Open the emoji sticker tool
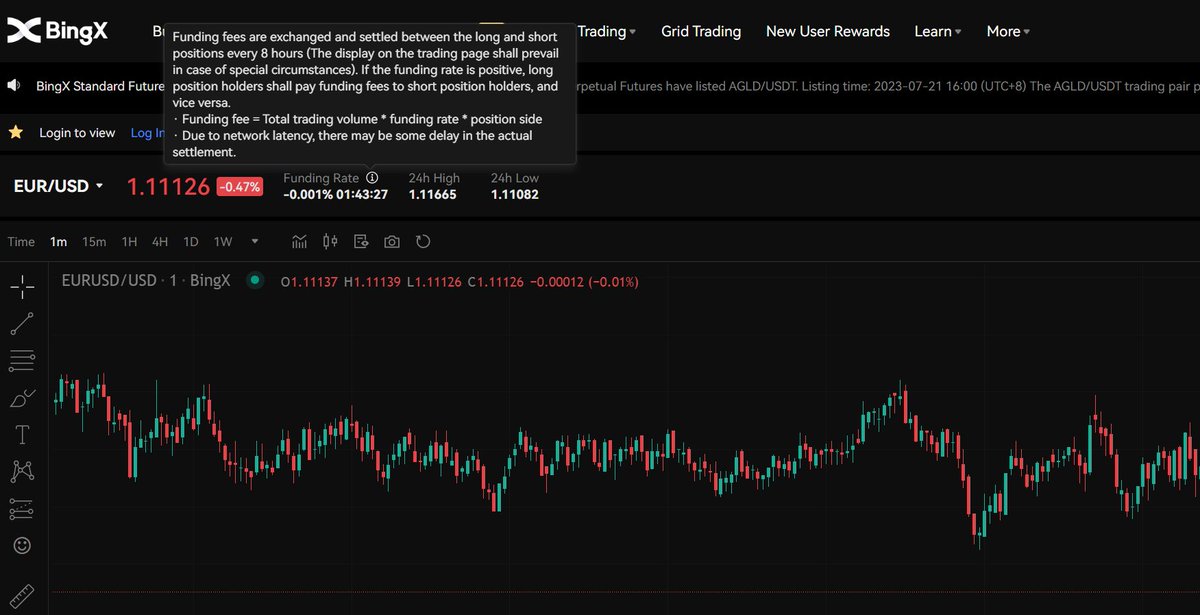 tap(22, 545)
